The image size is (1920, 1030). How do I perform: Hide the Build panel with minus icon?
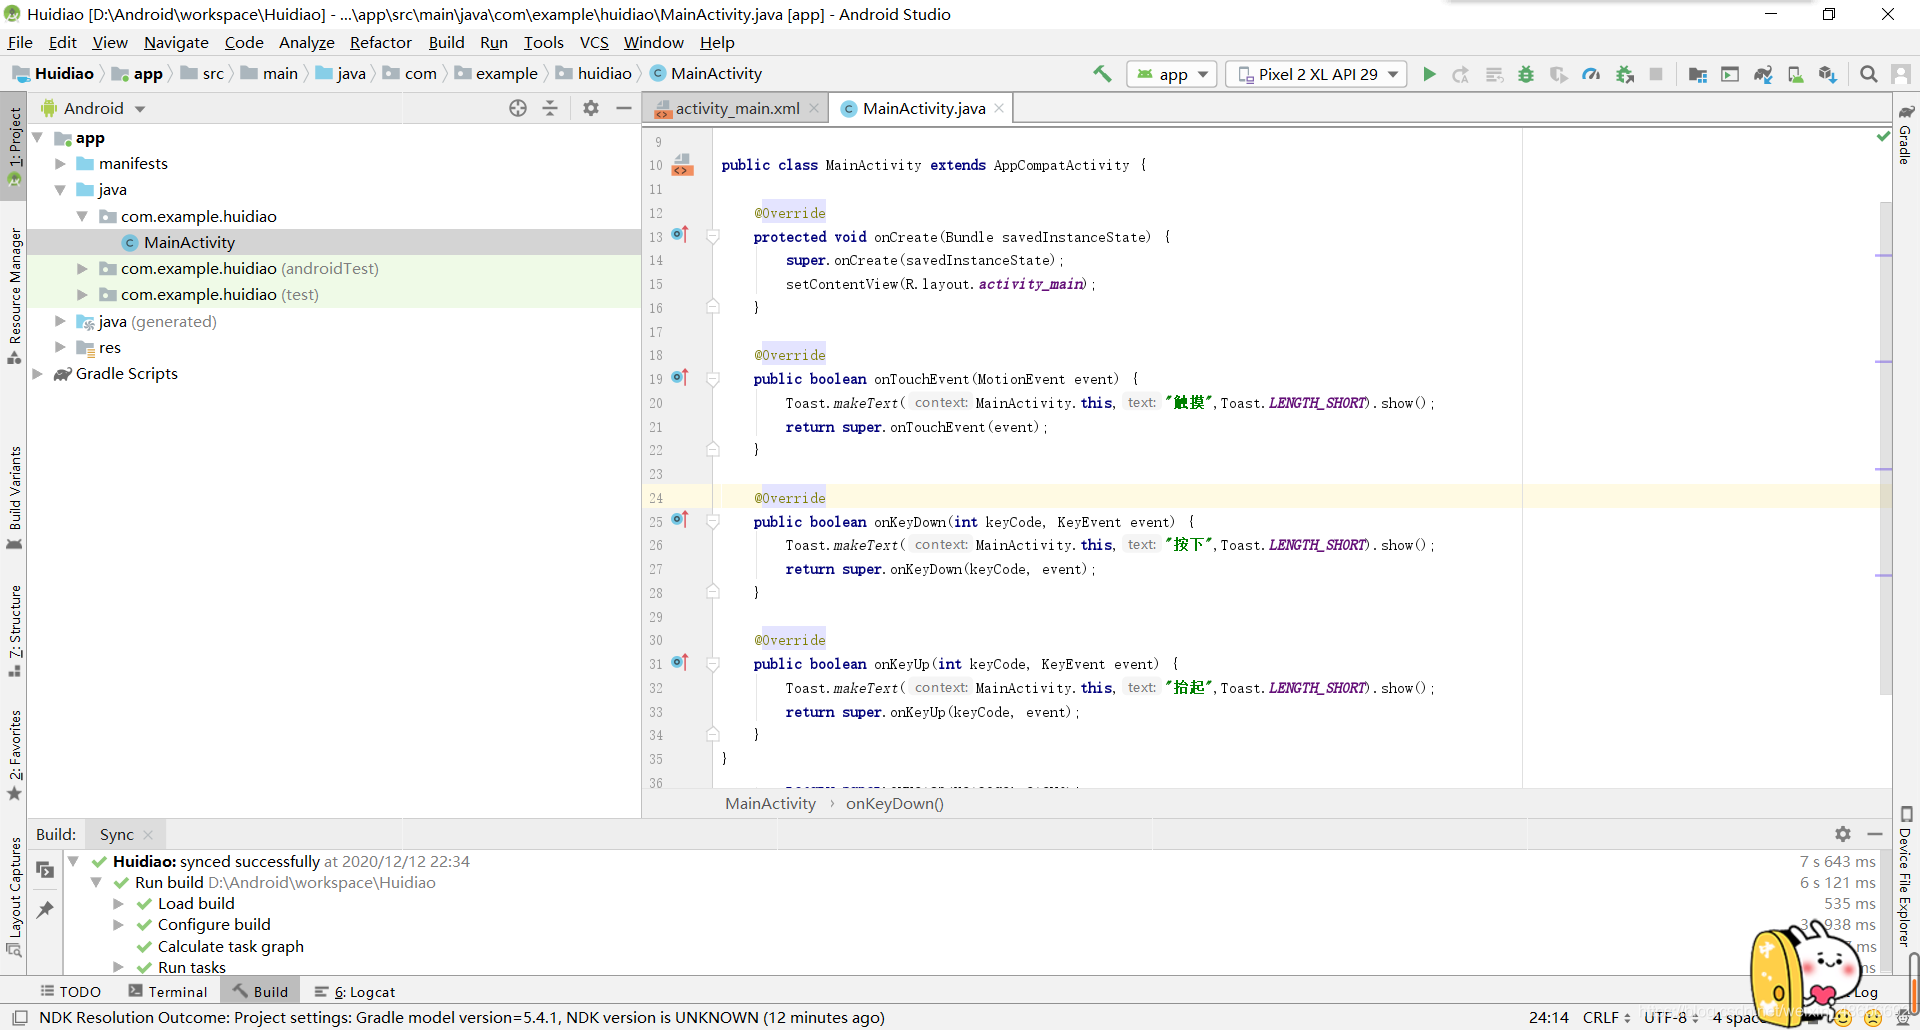[x=1875, y=834]
